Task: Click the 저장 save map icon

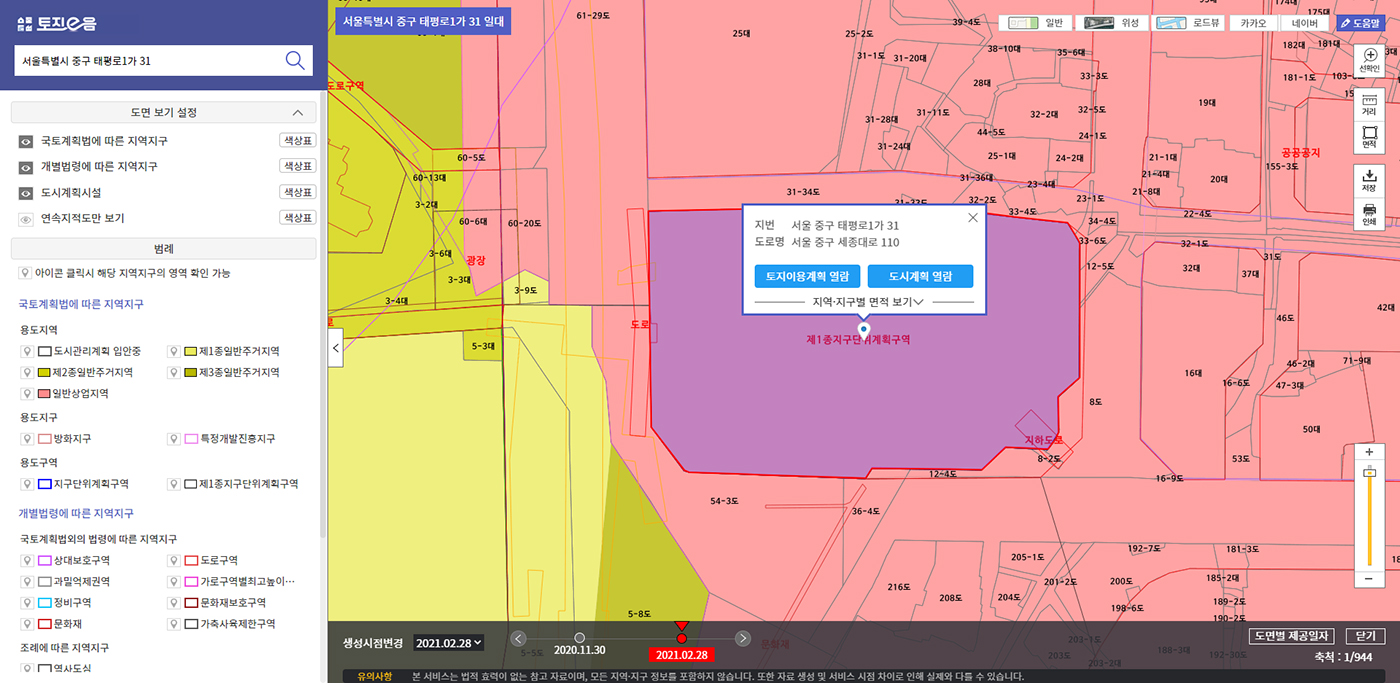Action: pyautogui.click(x=1370, y=180)
